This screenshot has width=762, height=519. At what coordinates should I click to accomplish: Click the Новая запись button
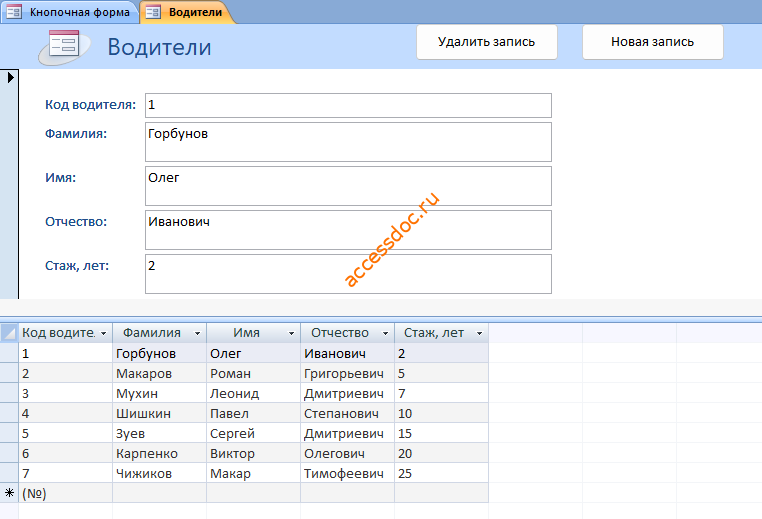tap(653, 42)
